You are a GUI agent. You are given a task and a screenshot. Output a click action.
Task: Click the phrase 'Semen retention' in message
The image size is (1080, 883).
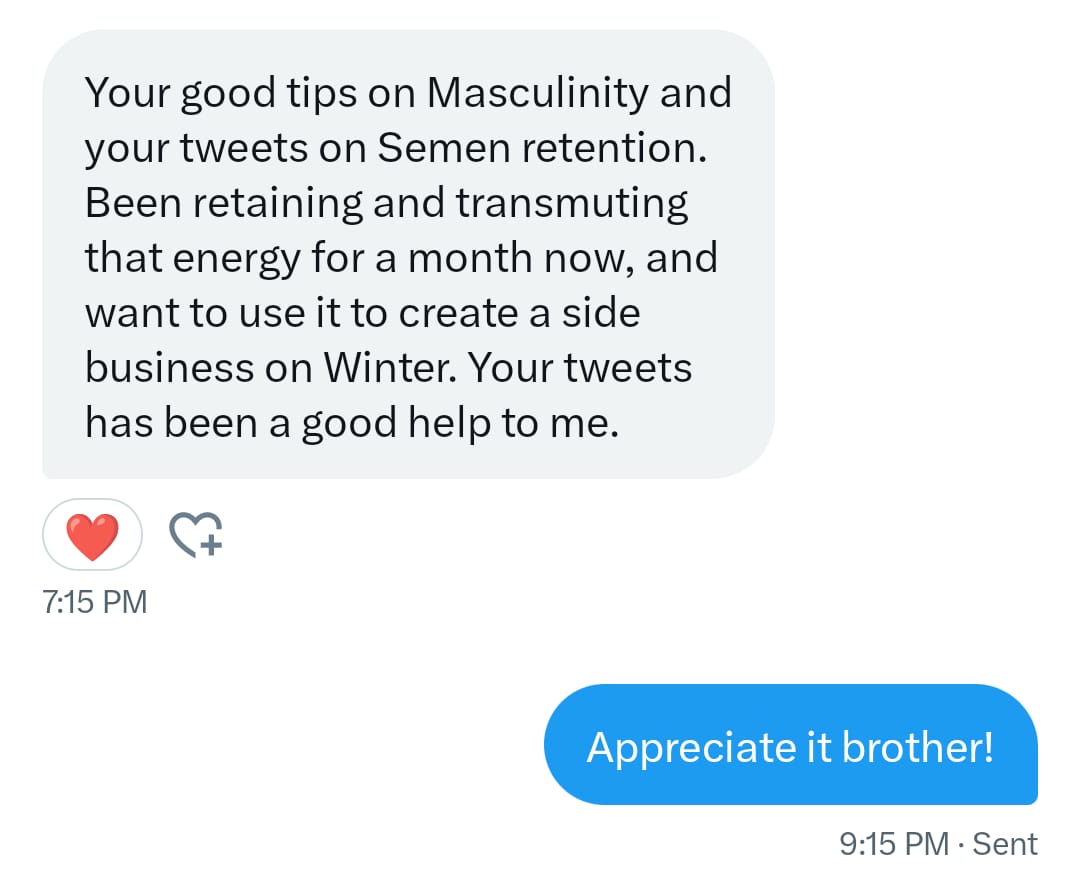[x=542, y=147]
